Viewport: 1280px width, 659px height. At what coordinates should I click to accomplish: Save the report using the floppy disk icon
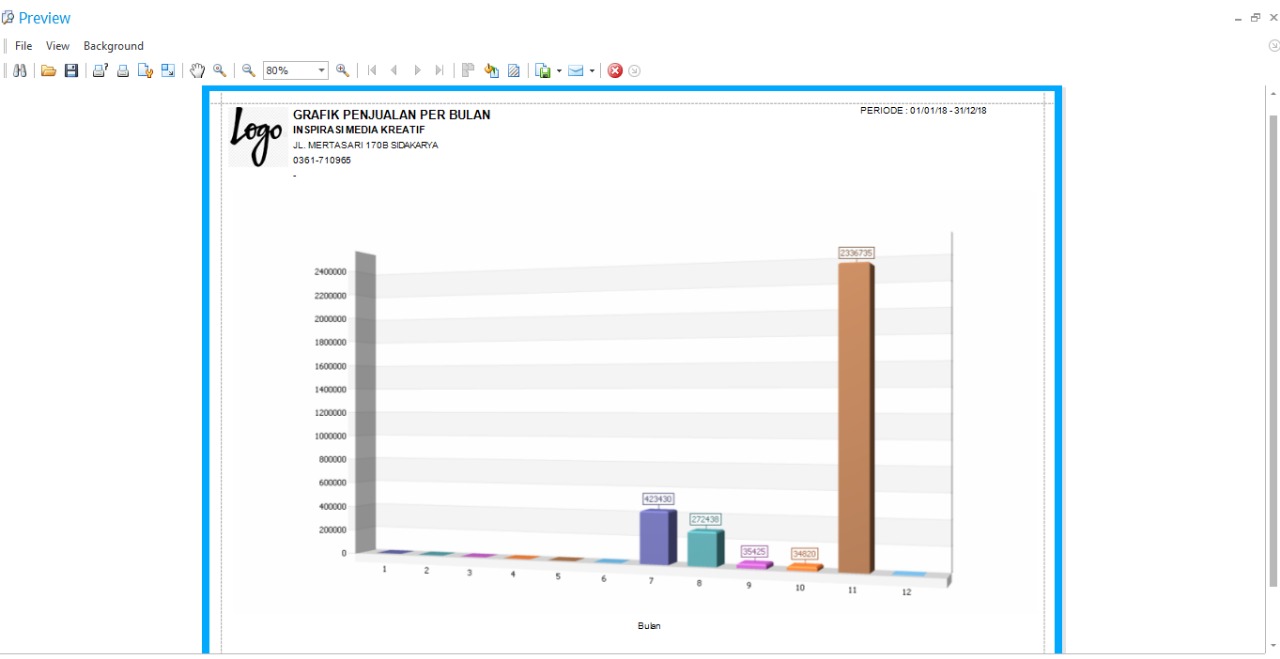pos(71,71)
